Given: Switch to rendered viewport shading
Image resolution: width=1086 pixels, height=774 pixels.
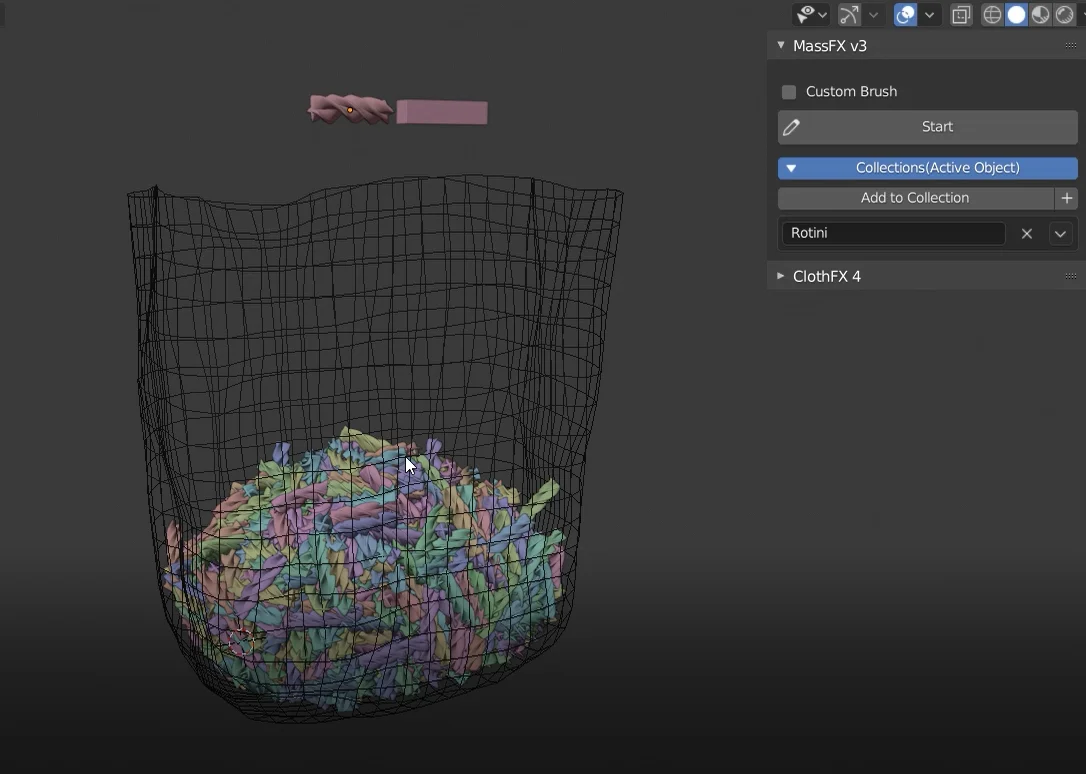Looking at the screenshot, I should (1064, 14).
